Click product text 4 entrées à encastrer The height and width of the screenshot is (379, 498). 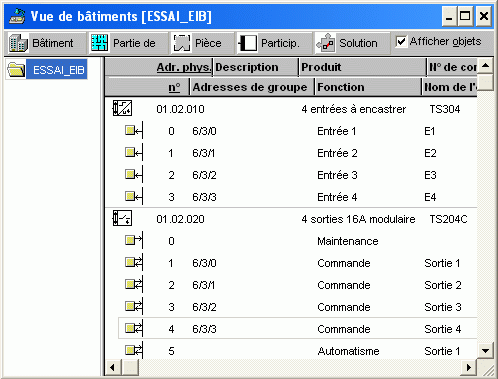[354, 109]
